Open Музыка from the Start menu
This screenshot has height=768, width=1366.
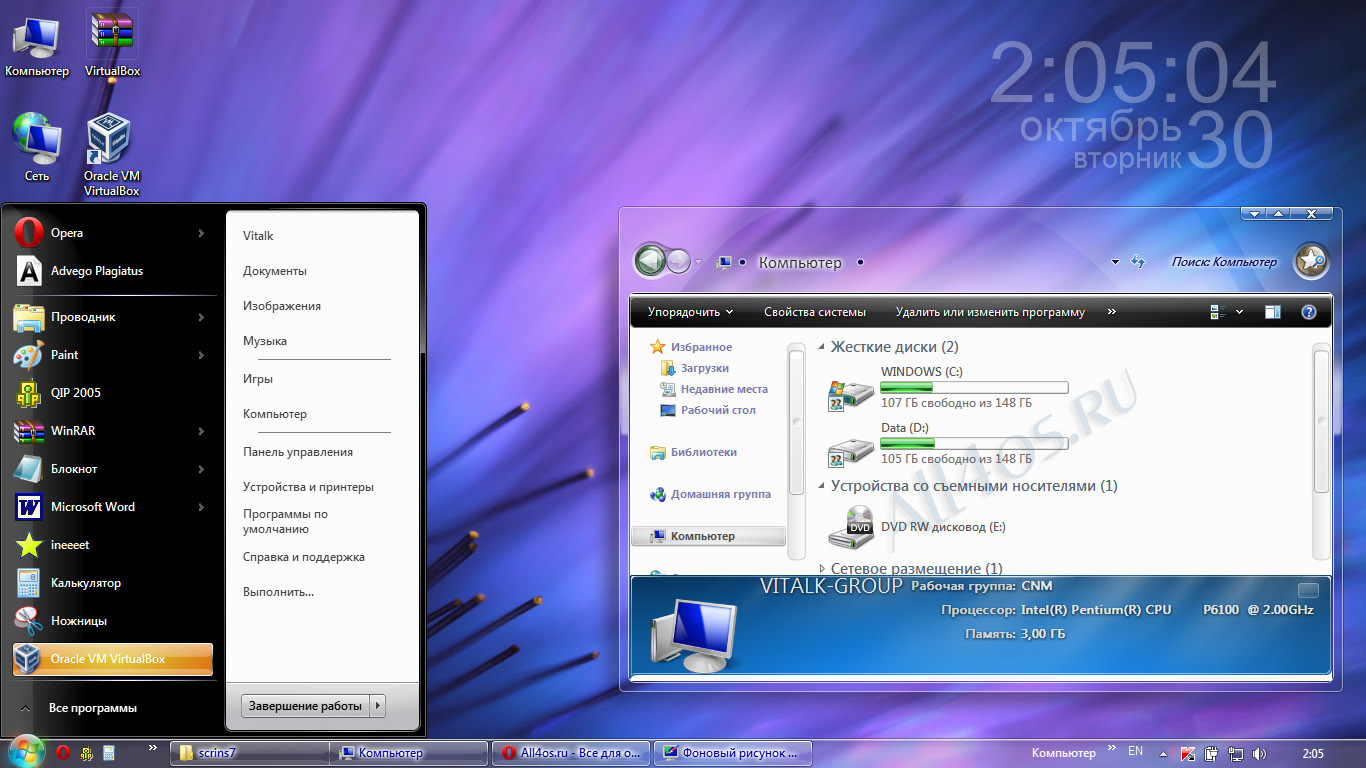[265, 341]
